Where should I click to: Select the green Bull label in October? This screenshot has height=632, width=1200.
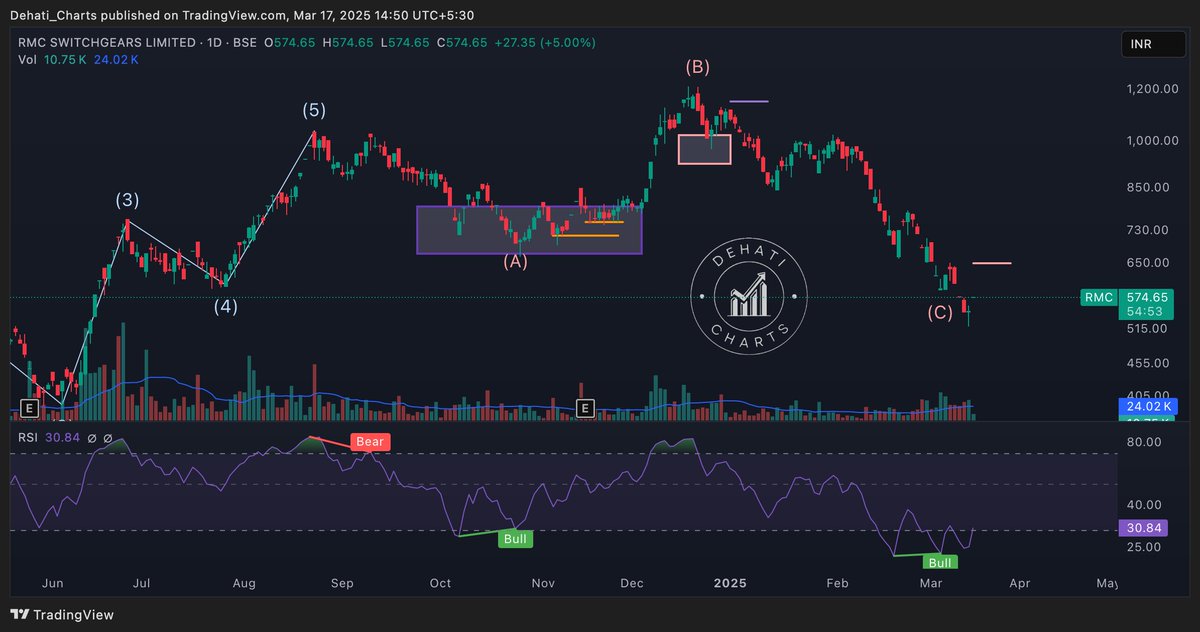[517, 539]
